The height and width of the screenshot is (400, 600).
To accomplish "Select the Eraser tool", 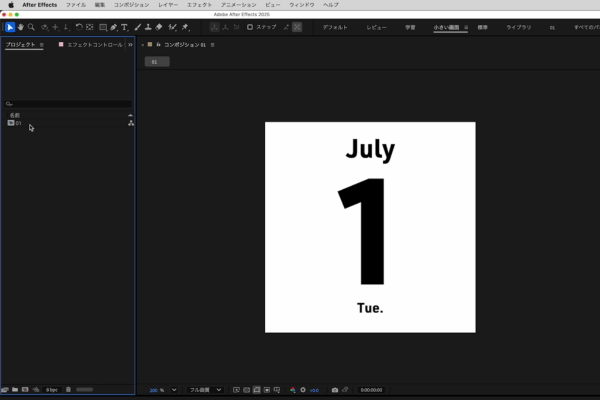I will coord(159,27).
